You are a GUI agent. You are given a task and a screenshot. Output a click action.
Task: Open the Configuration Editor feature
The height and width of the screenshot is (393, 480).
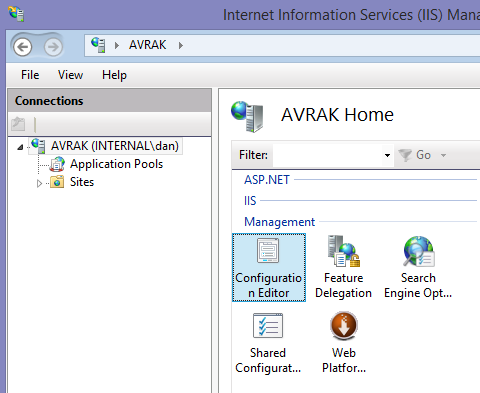(x=269, y=268)
